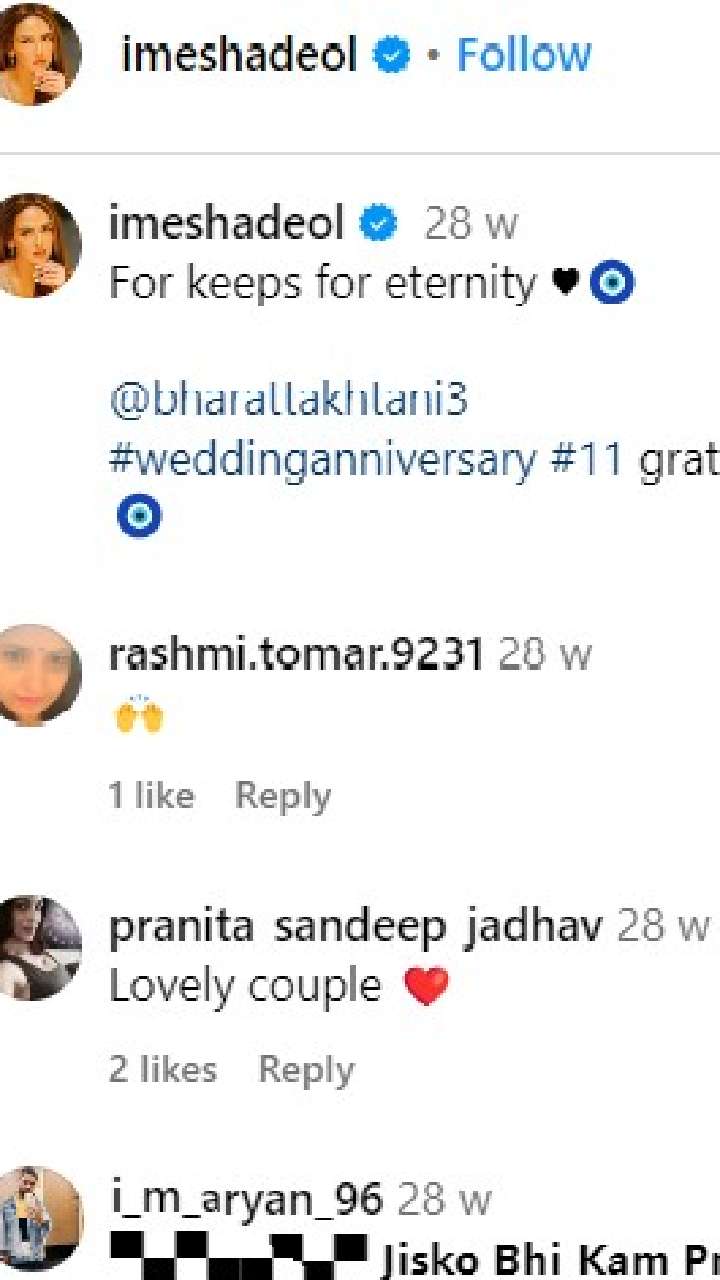Image resolution: width=720 pixels, height=1280 pixels.
Task: Click verified badge next to caption username
Action: pyautogui.click(x=379, y=225)
